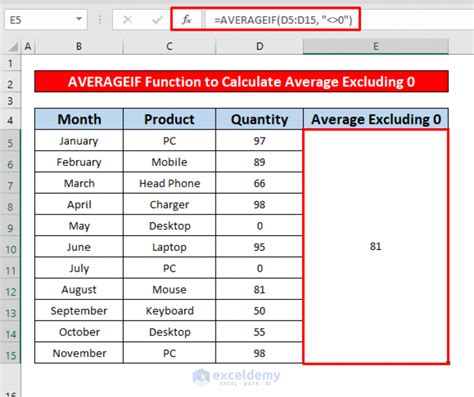Select row 4 header
The width and height of the screenshot is (474, 397).
pyautogui.click(x=10, y=119)
